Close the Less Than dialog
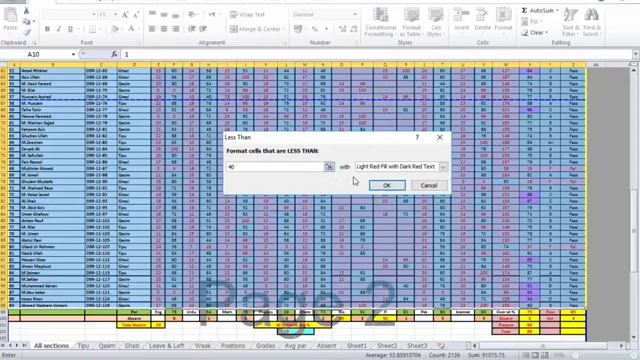The image size is (640, 360). [x=440, y=138]
